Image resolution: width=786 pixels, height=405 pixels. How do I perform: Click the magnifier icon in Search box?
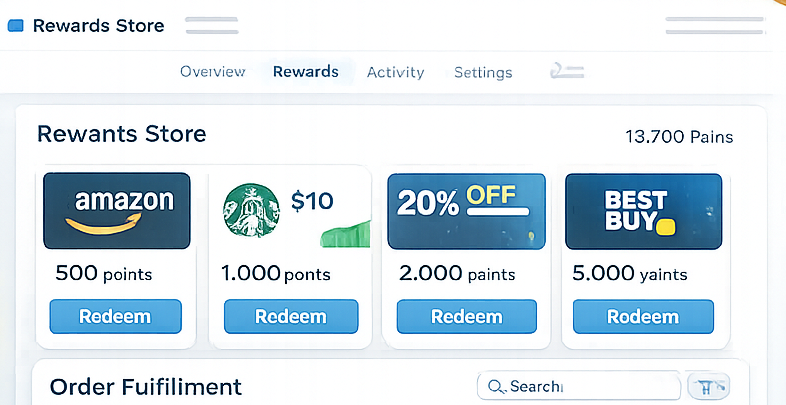click(x=495, y=386)
